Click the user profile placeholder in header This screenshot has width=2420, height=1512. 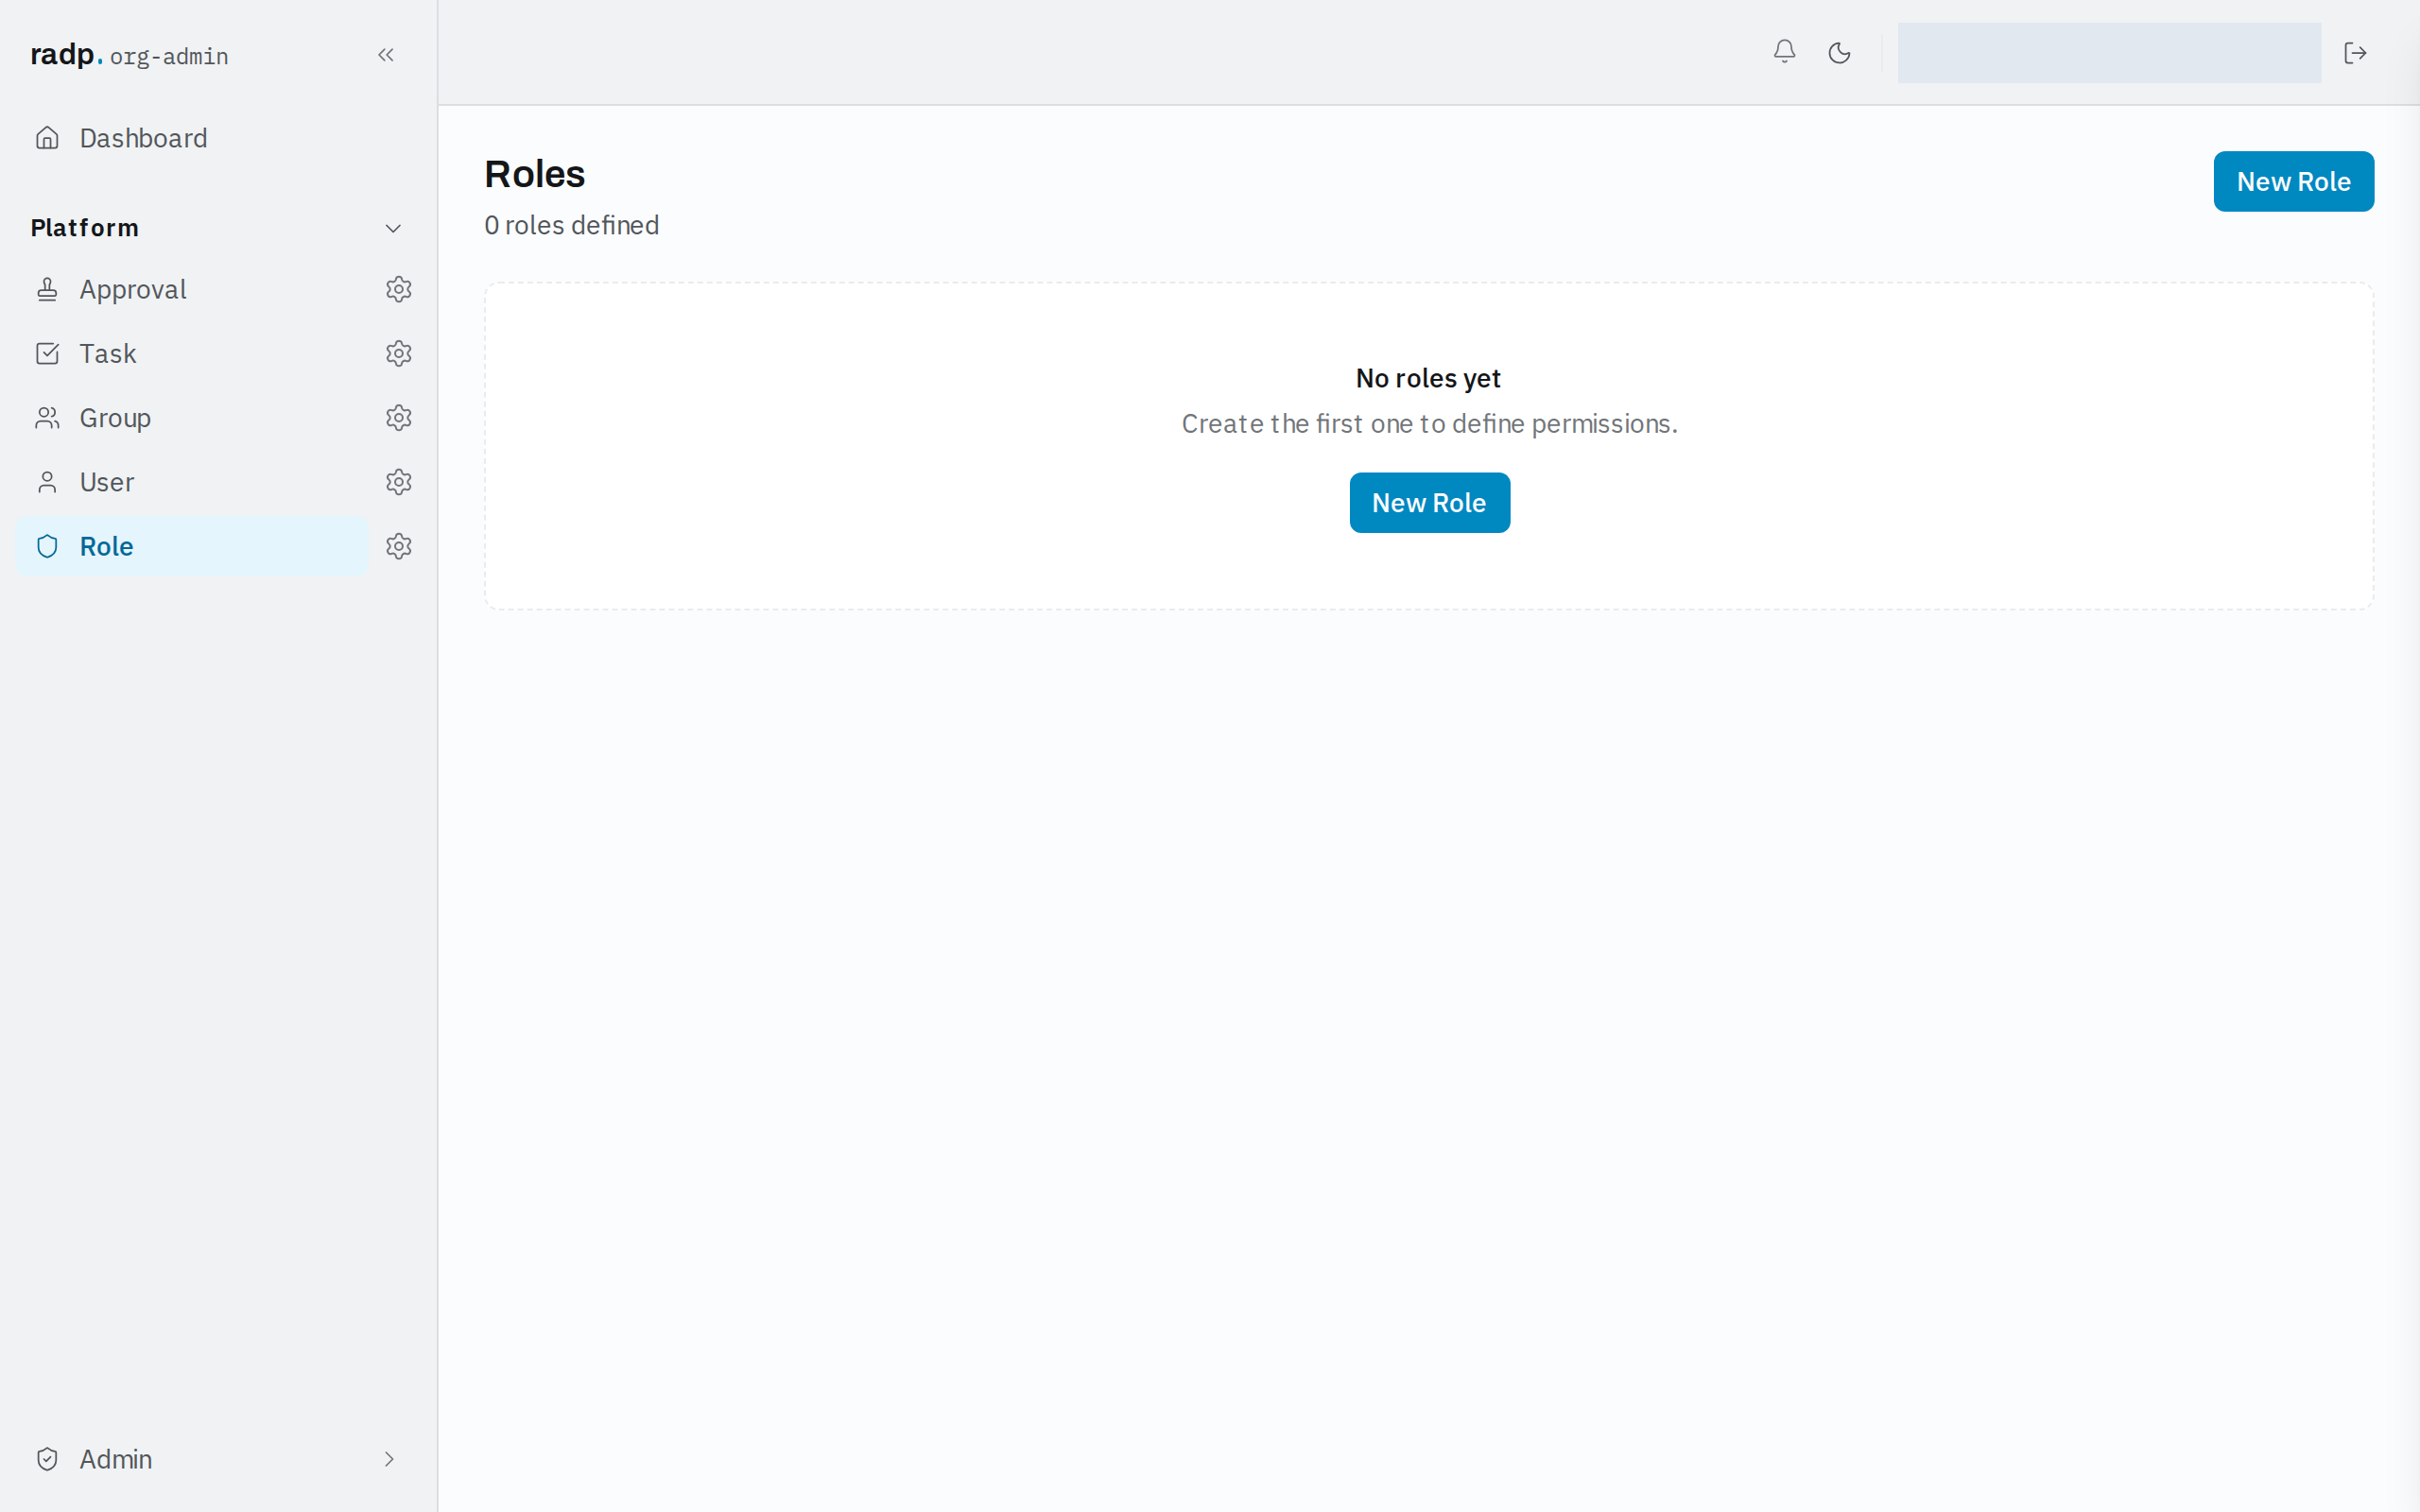click(x=2109, y=52)
